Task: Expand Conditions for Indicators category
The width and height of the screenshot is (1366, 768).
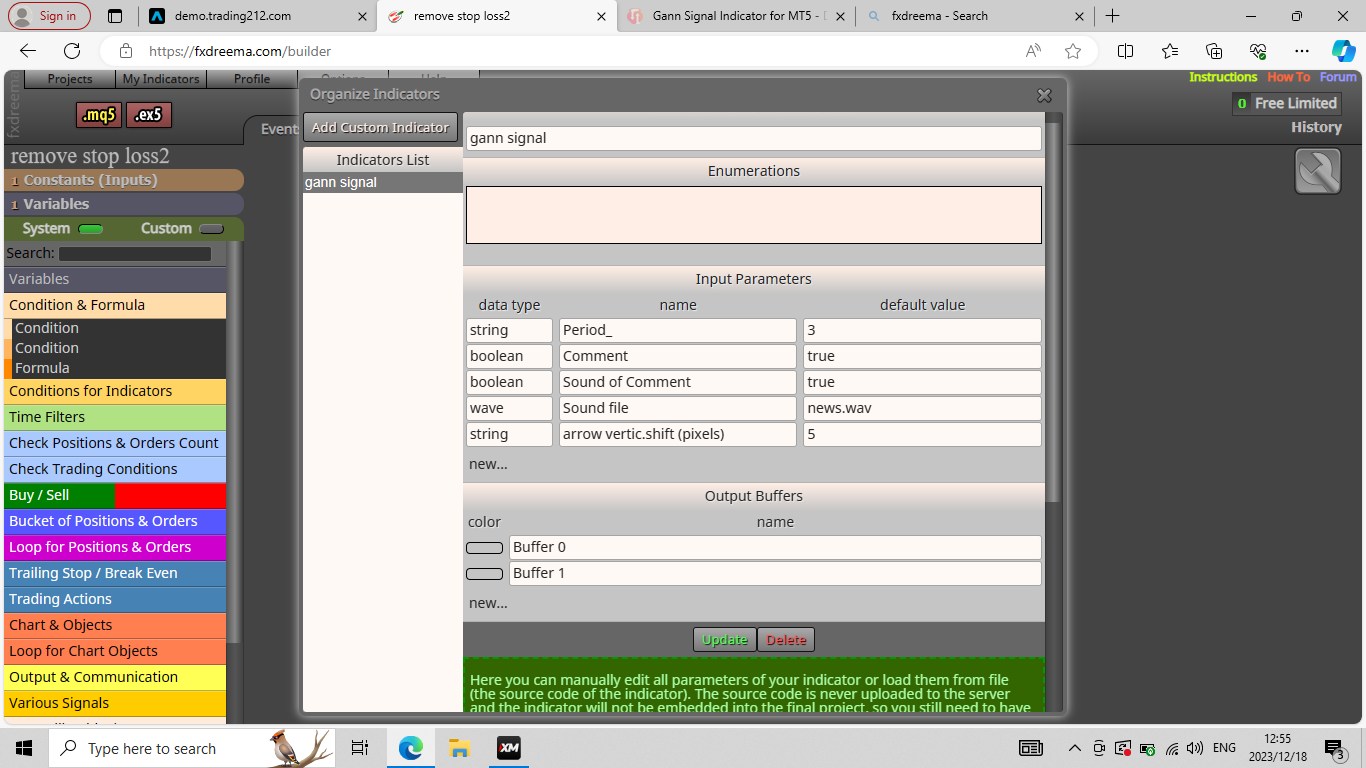Action: tap(115, 391)
